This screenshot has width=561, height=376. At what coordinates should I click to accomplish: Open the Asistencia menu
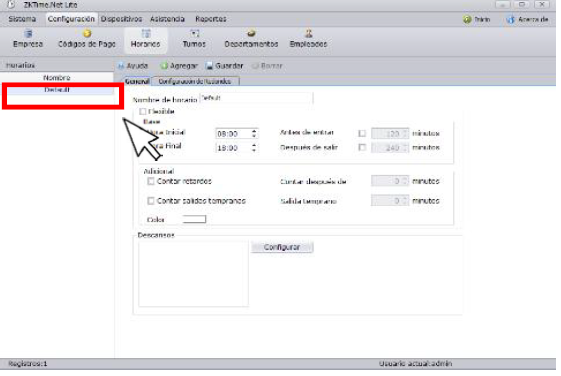[x=167, y=19]
